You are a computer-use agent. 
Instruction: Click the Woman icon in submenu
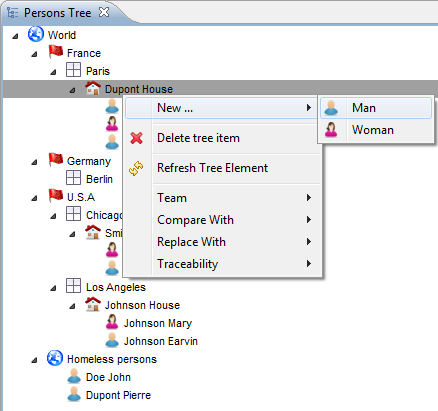coord(331,130)
